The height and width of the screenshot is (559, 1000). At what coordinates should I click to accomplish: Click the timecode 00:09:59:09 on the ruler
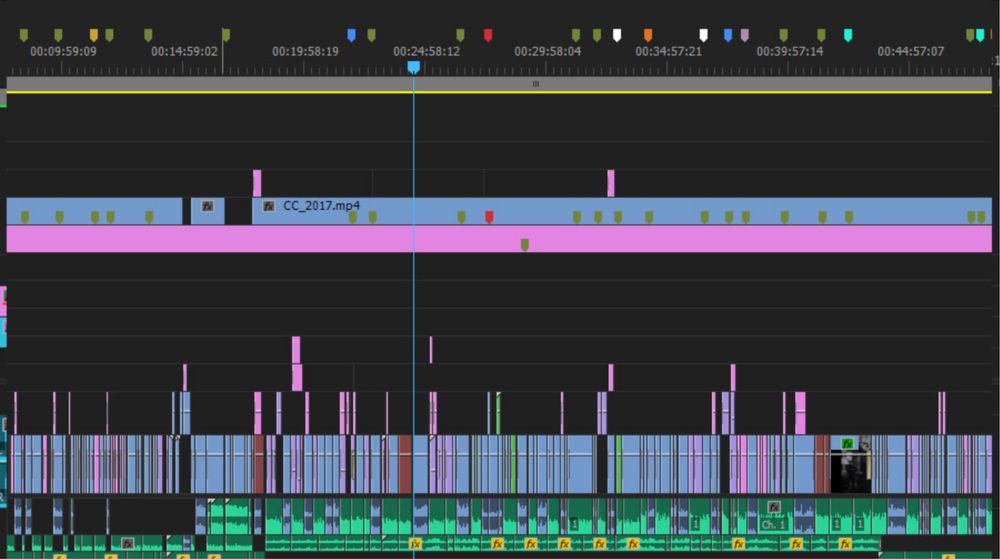[63, 52]
